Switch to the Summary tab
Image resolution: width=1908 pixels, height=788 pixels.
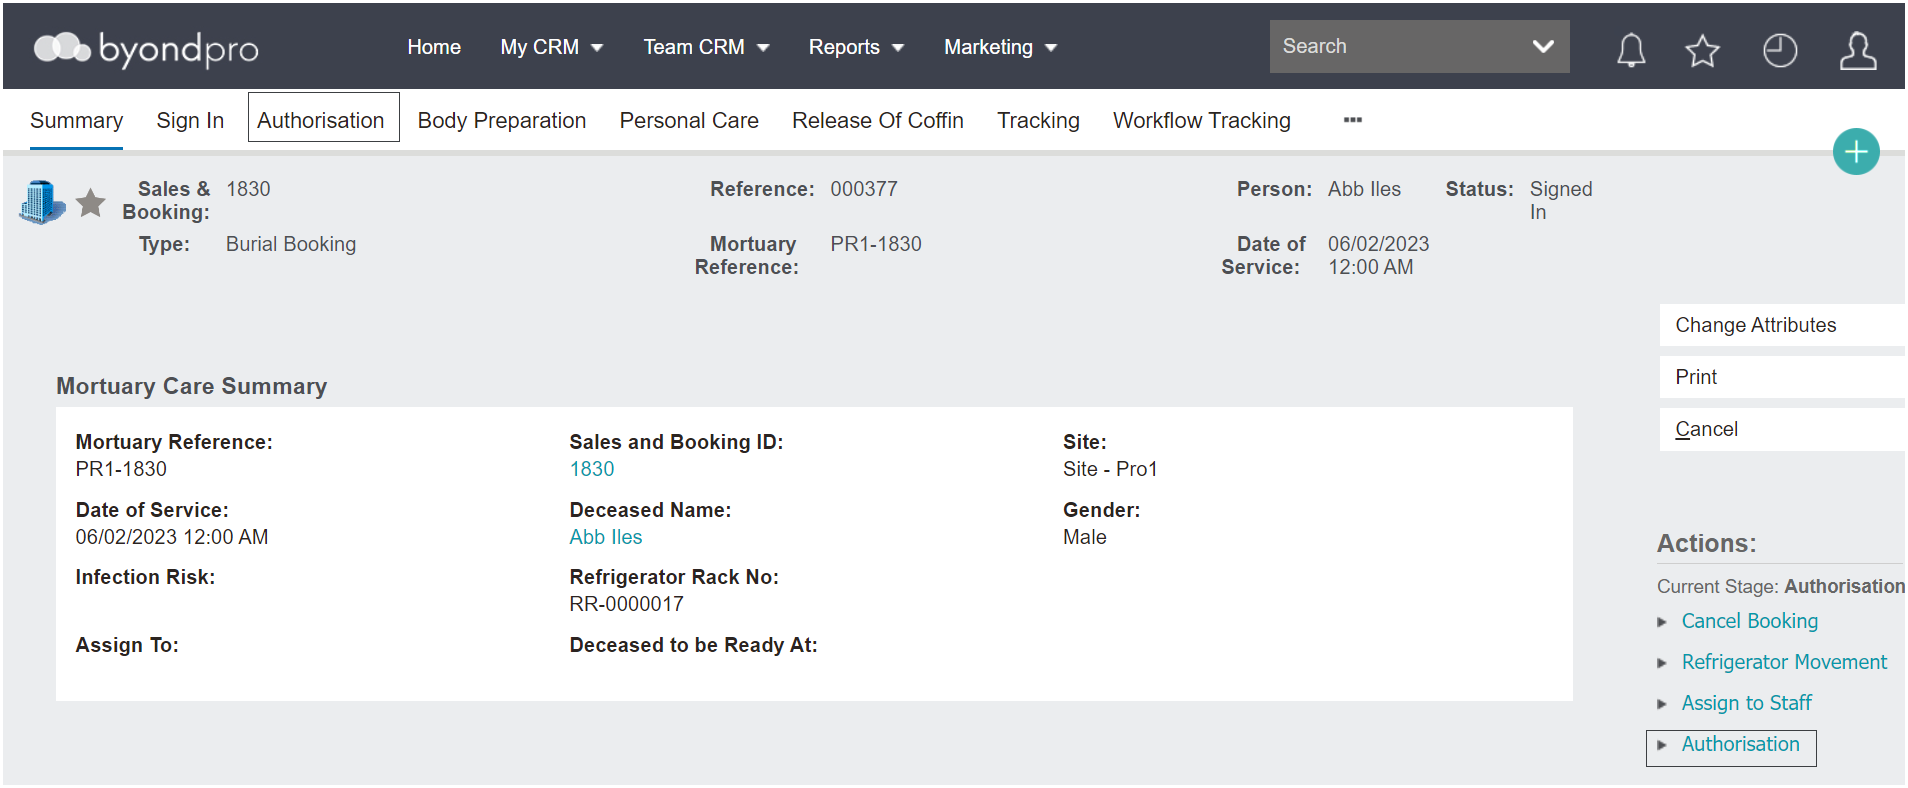[76, 121]
